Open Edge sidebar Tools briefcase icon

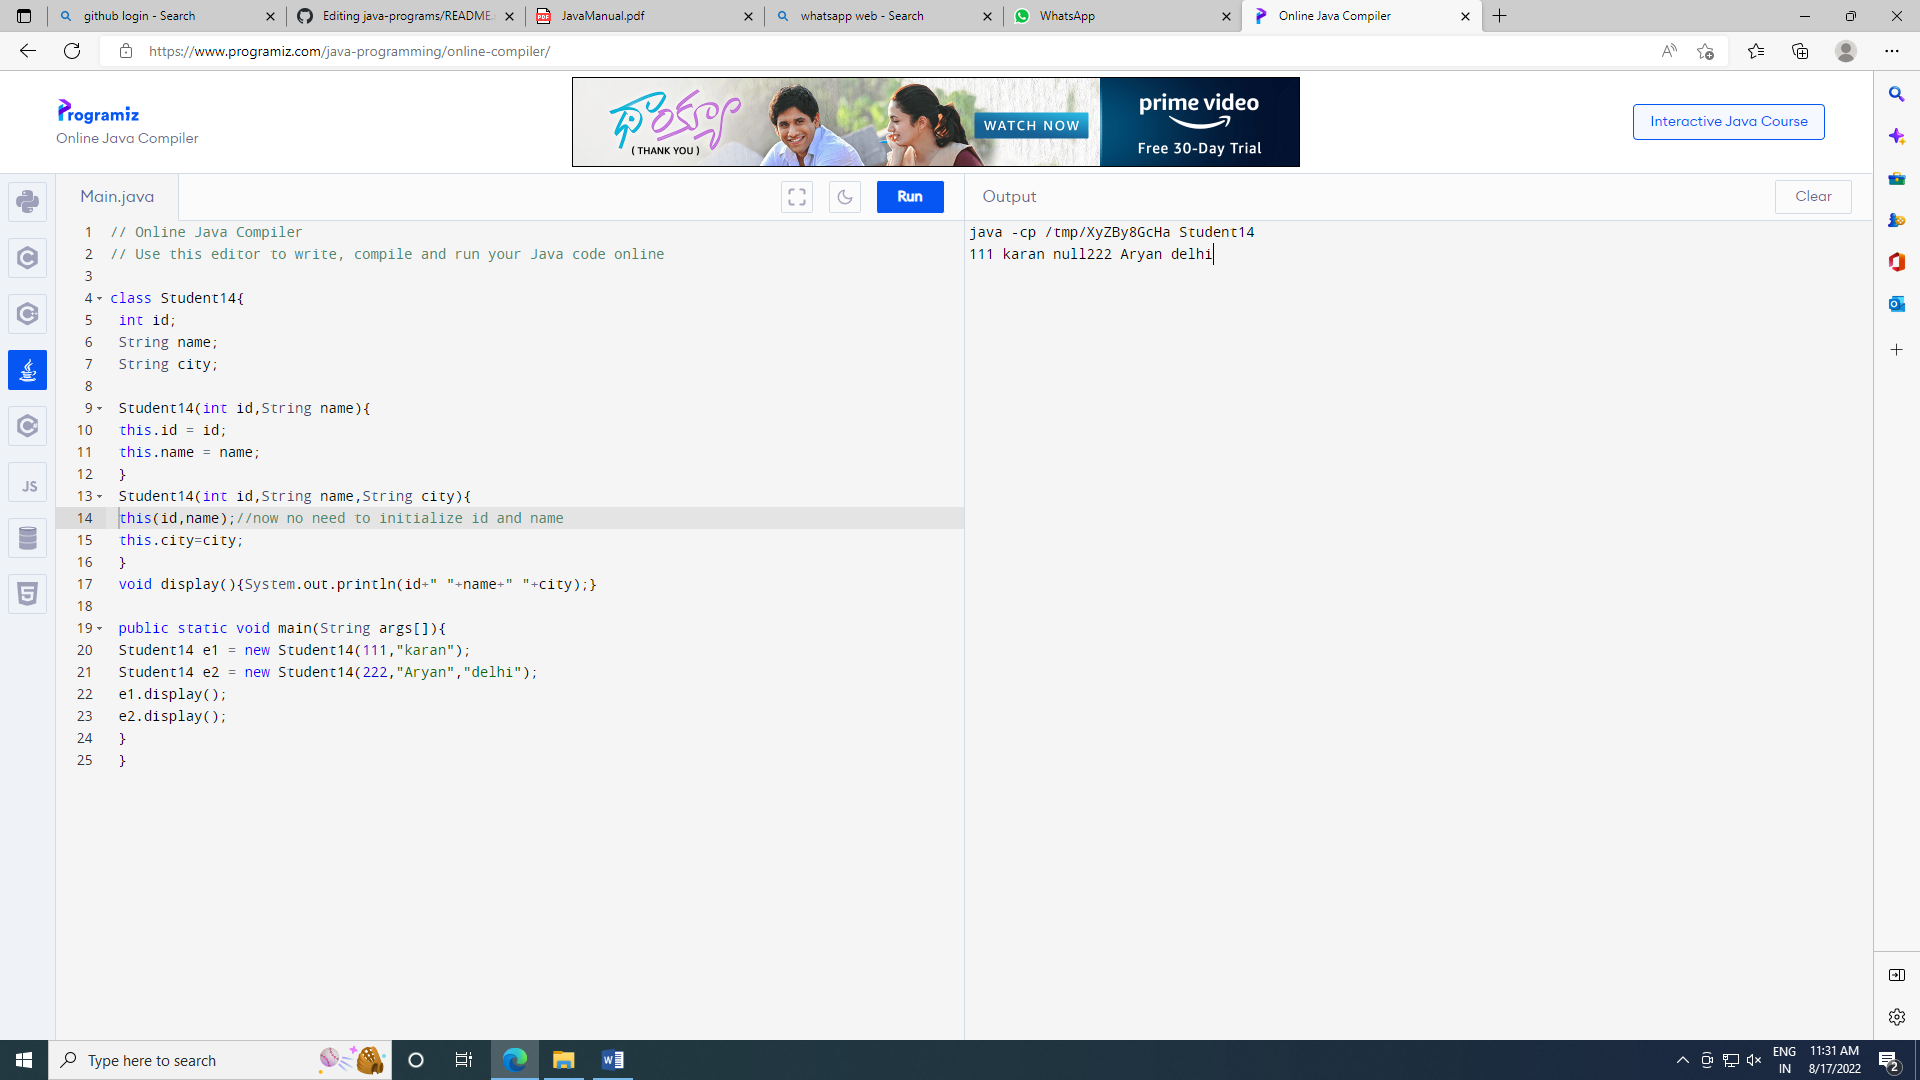click(1896, 178)
